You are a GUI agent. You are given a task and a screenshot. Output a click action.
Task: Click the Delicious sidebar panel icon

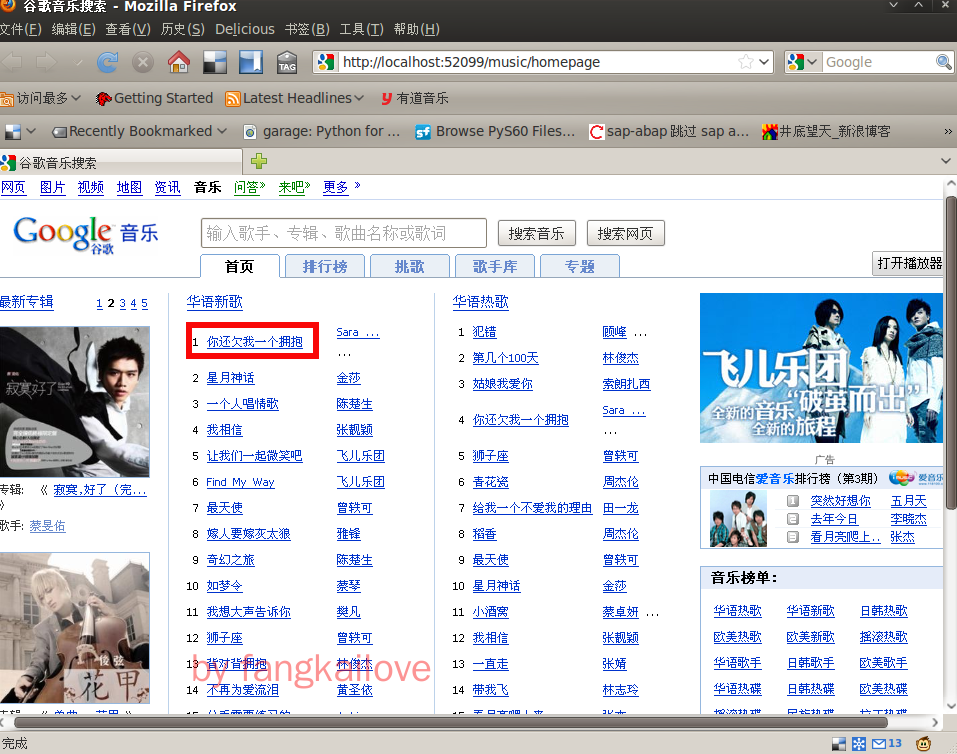tap(251, 62)
